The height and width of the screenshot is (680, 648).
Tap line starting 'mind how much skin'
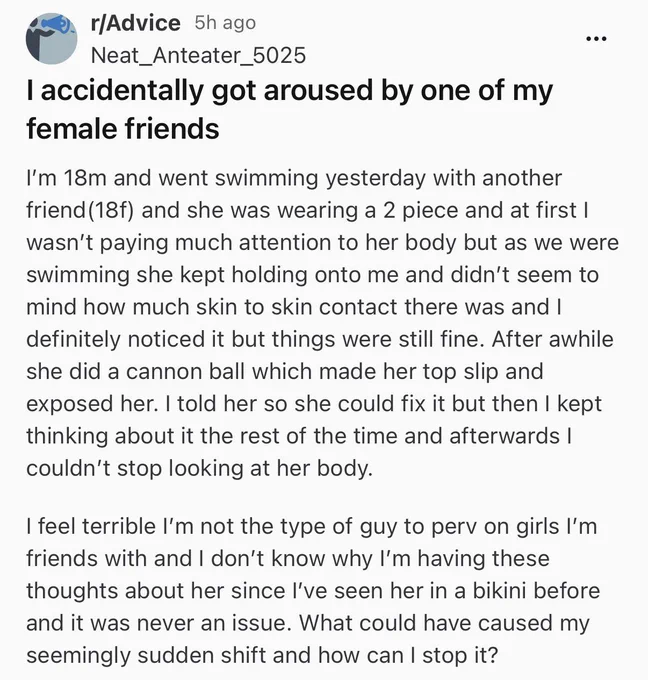tap(294, 307)
